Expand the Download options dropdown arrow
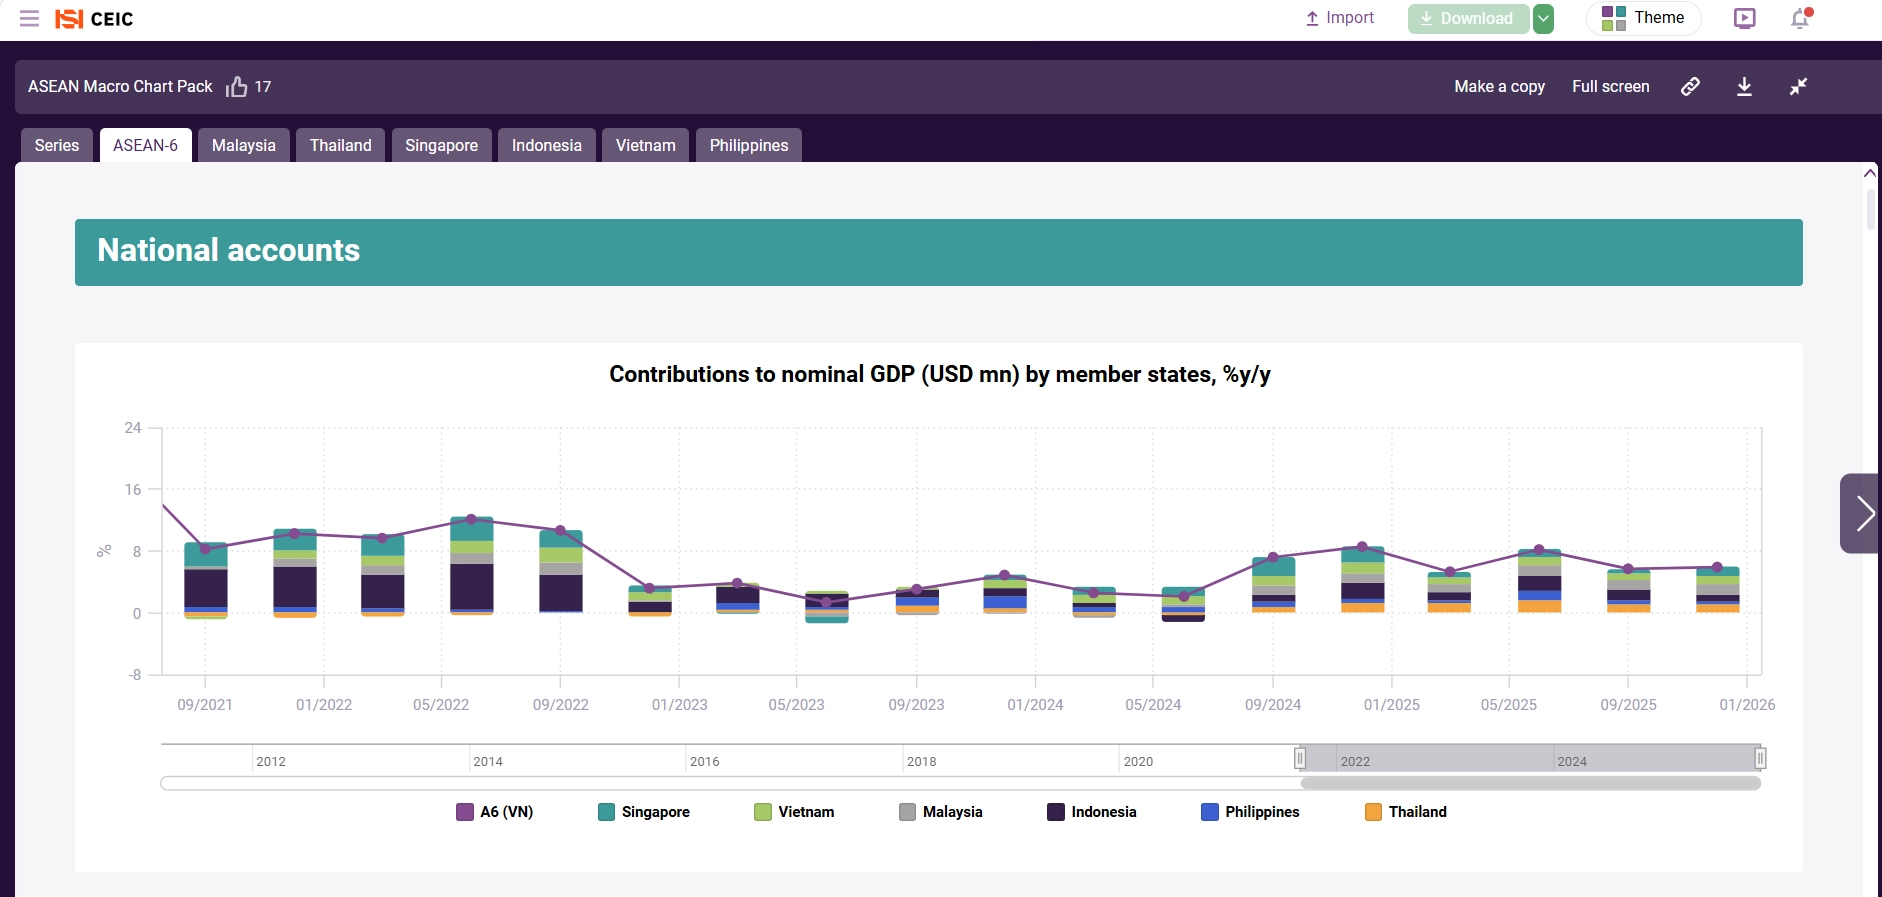Screen dimensions: 1882x897 pyautogui.click(x=1544, y=19)
